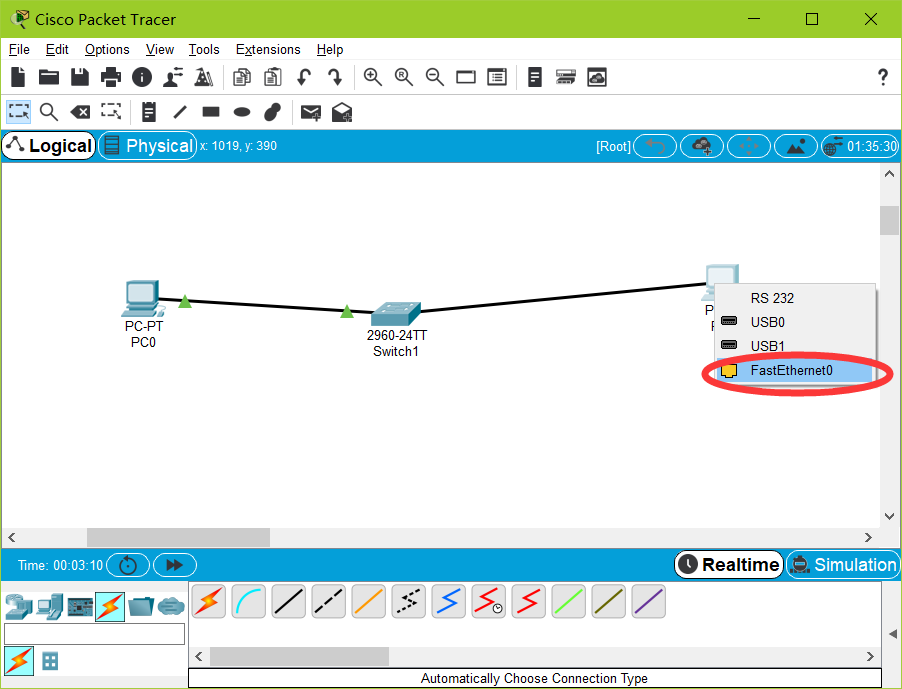This screenshot has width=902, height=689.
Task: Go back a level with the back arrow
Action: [x=655, y=146]
